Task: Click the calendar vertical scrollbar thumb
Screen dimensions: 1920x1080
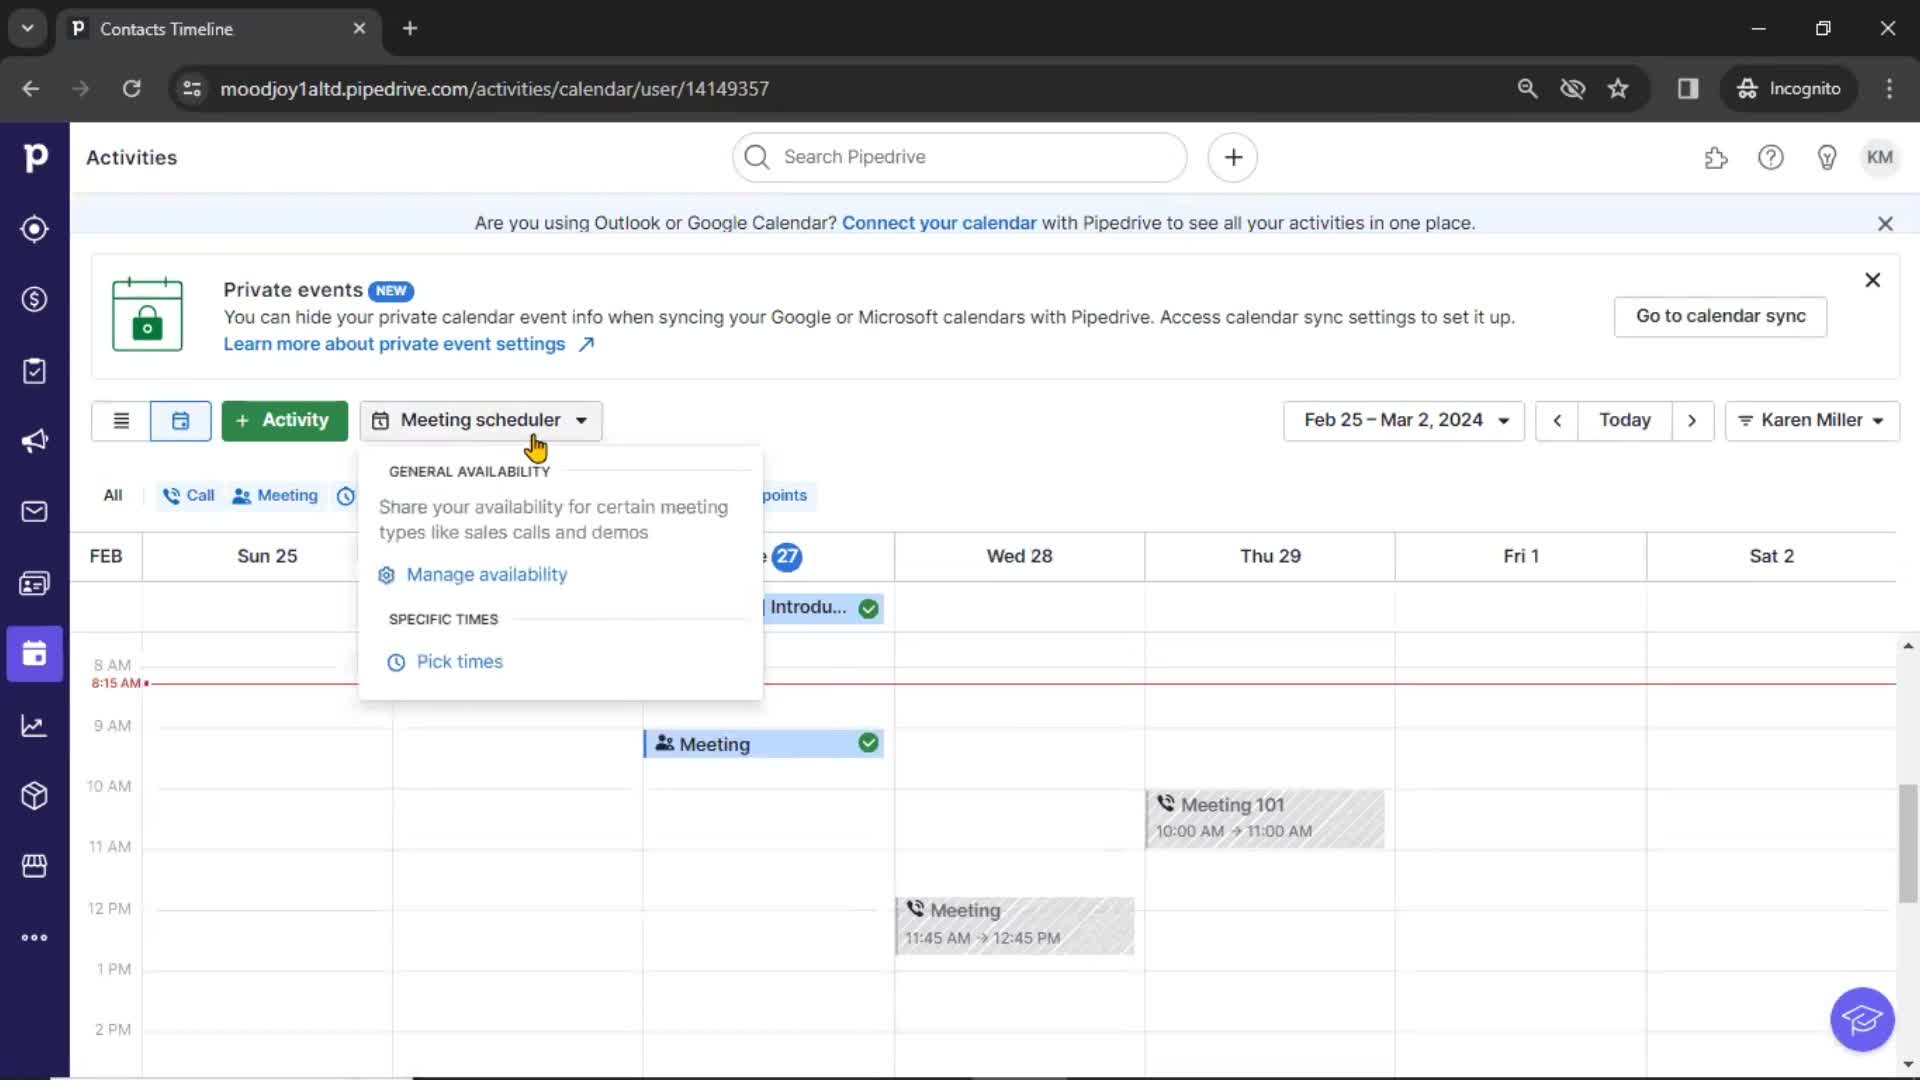Action: tap(1908, 844)
